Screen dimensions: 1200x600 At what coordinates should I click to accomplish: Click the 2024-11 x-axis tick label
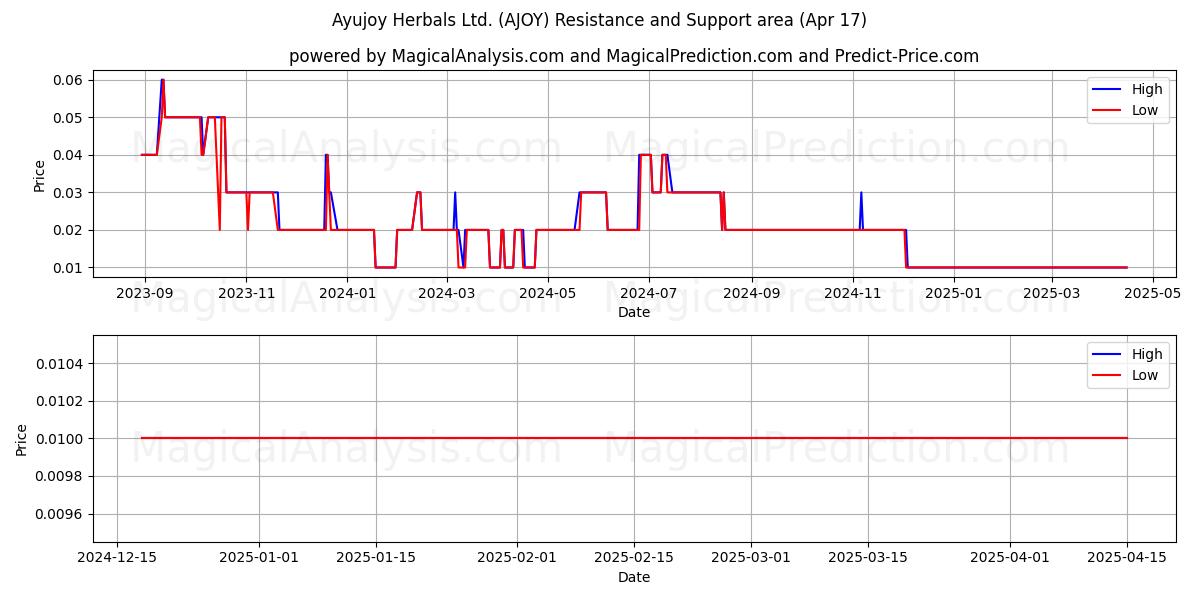[x=852, y=294]
